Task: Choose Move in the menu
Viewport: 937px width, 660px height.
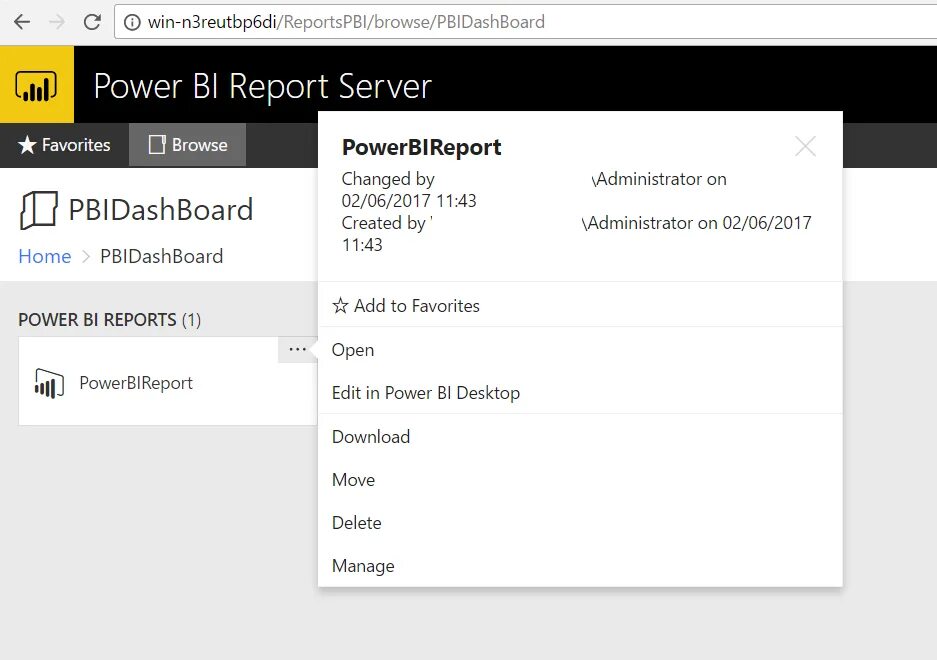Action: tap(580, 479)
